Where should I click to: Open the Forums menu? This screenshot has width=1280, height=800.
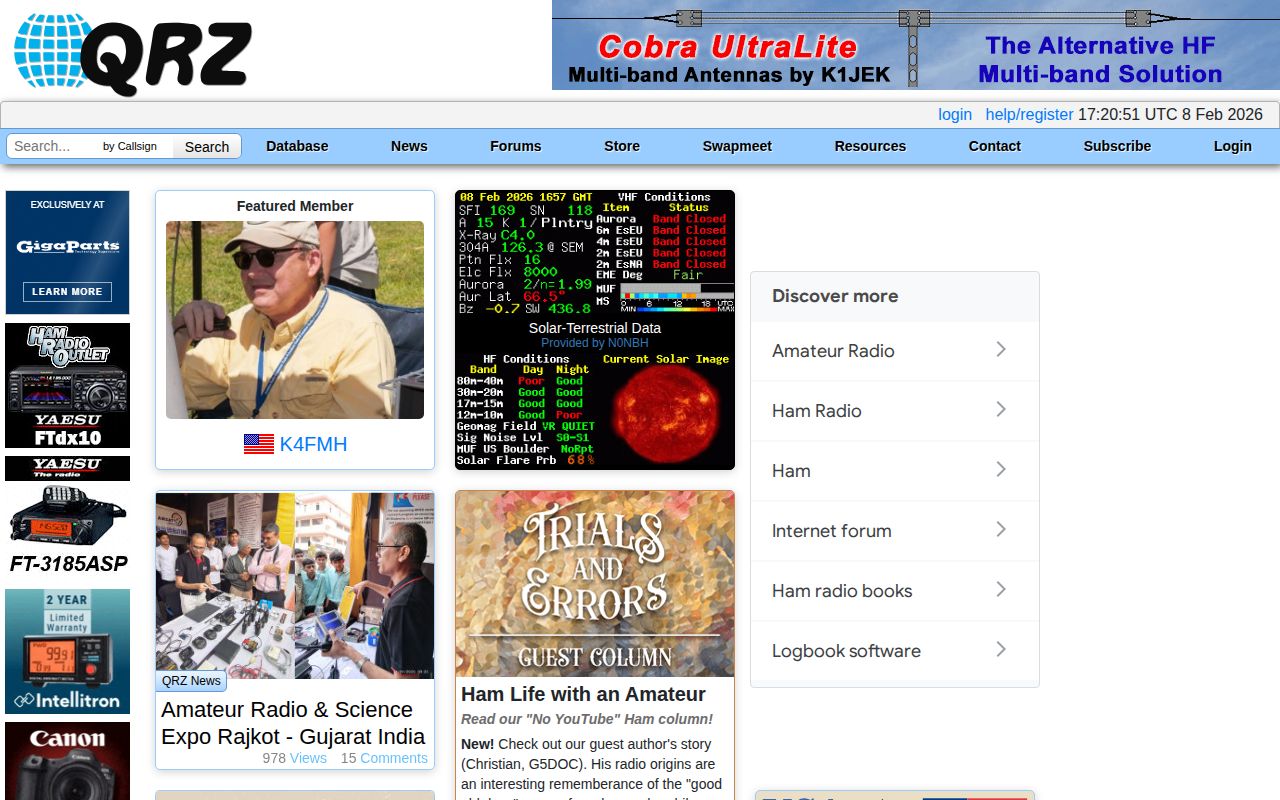pos(515,146)
